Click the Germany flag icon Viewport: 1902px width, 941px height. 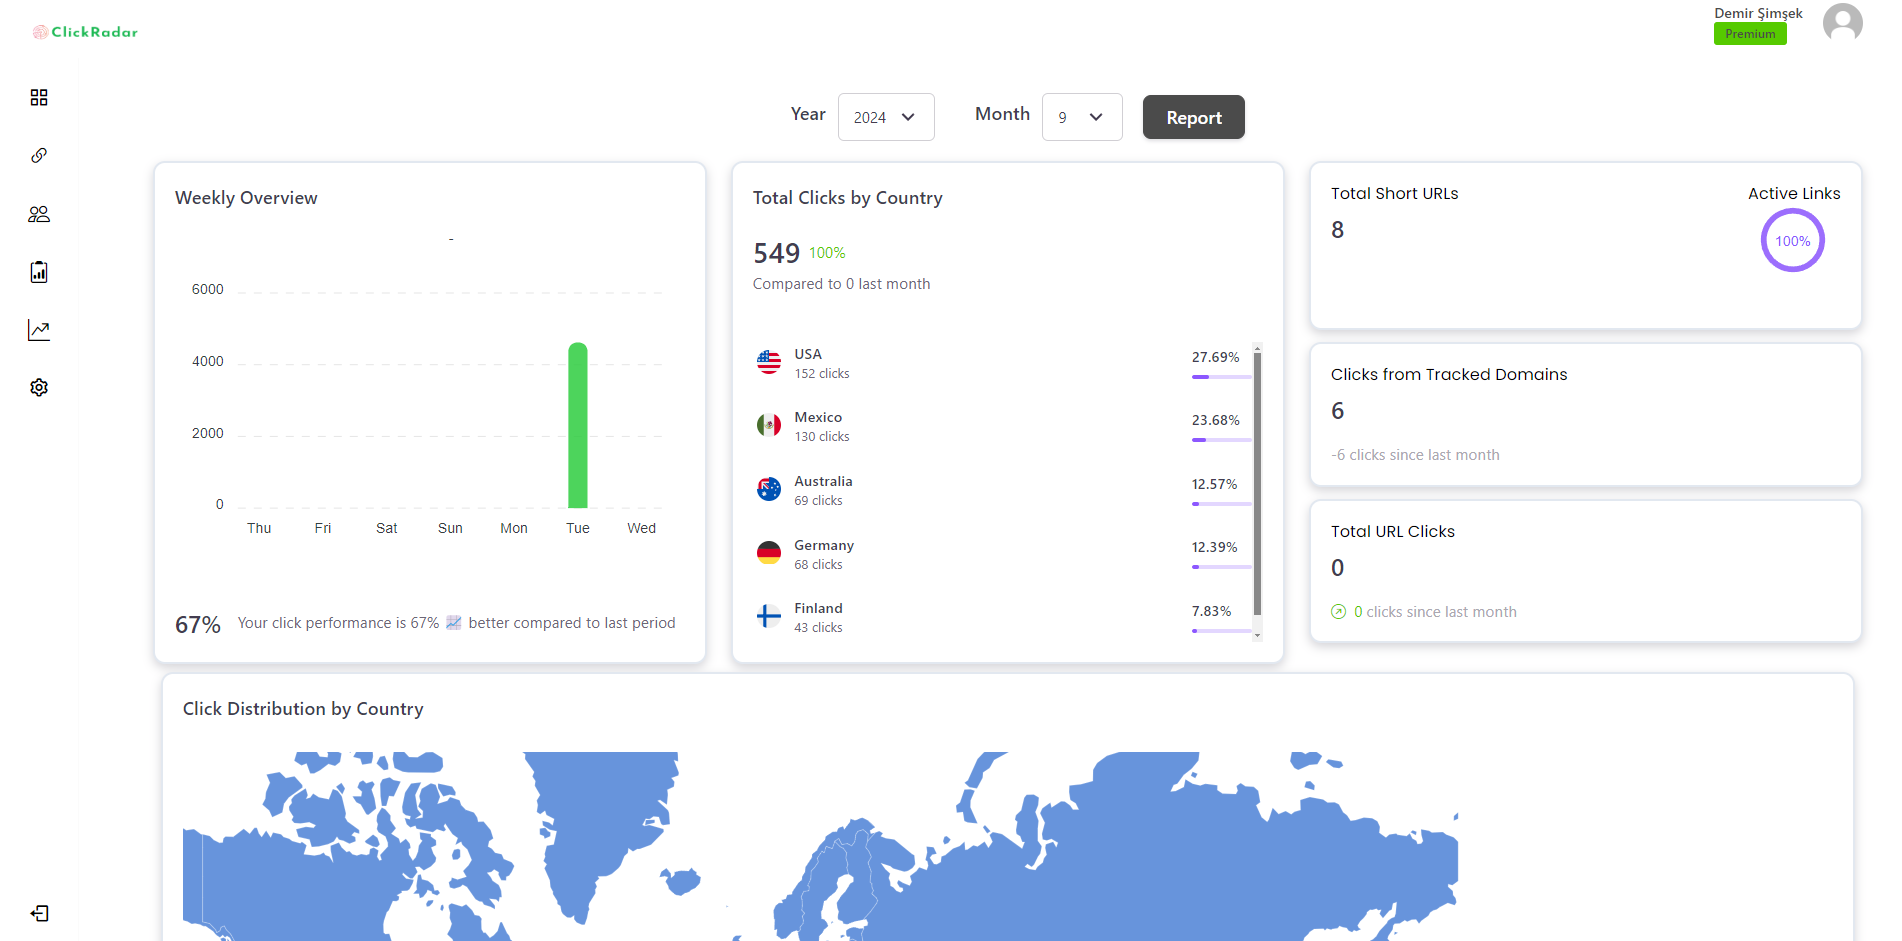pyautogui.click(x=769, y=552)
